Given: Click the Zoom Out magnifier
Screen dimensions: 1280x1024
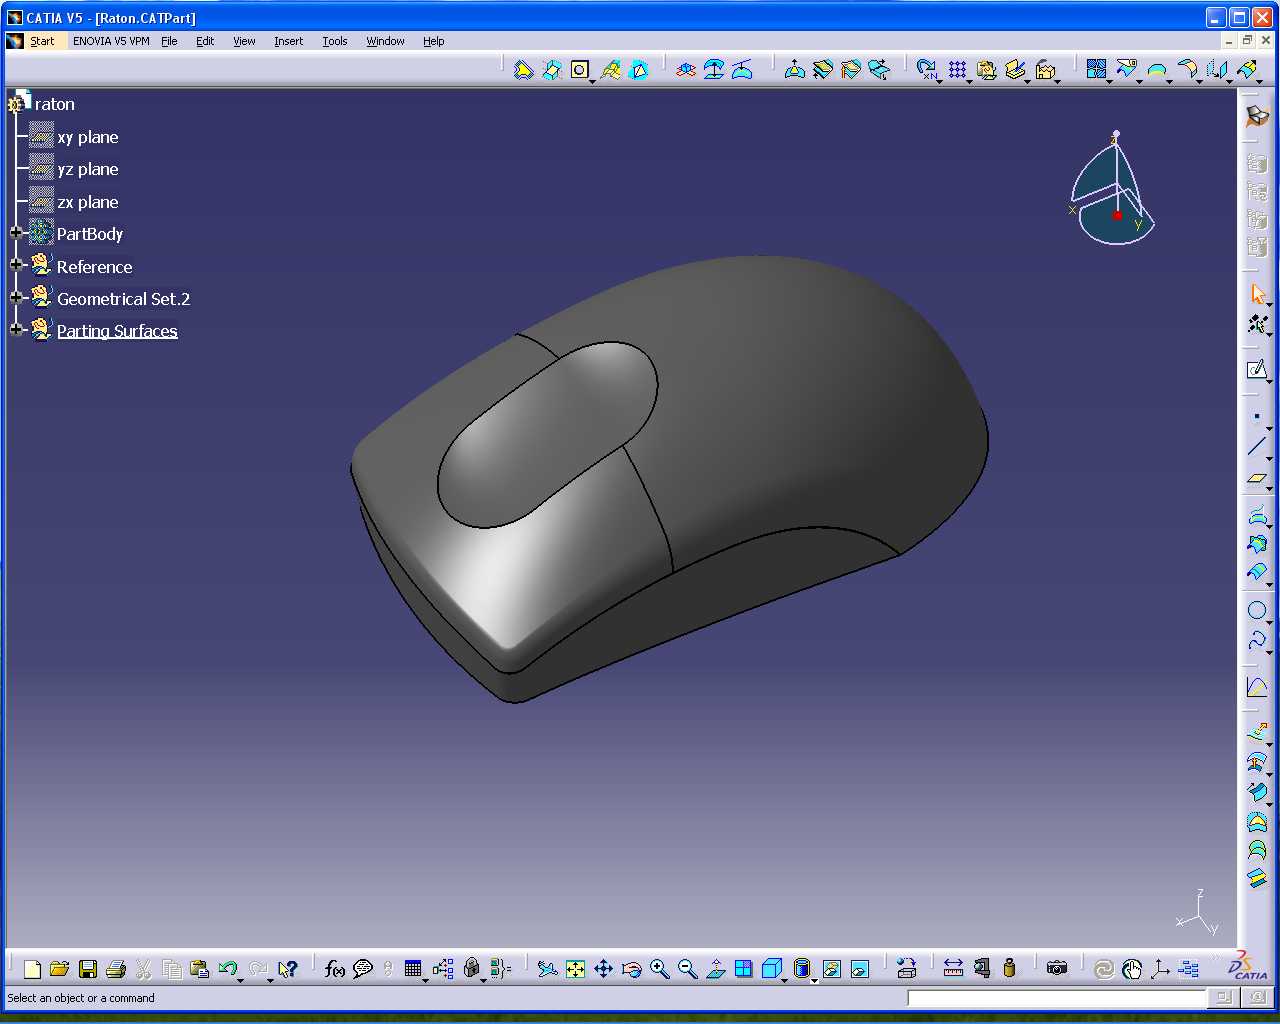Looking at the screenshot, I should click(687, 968).
